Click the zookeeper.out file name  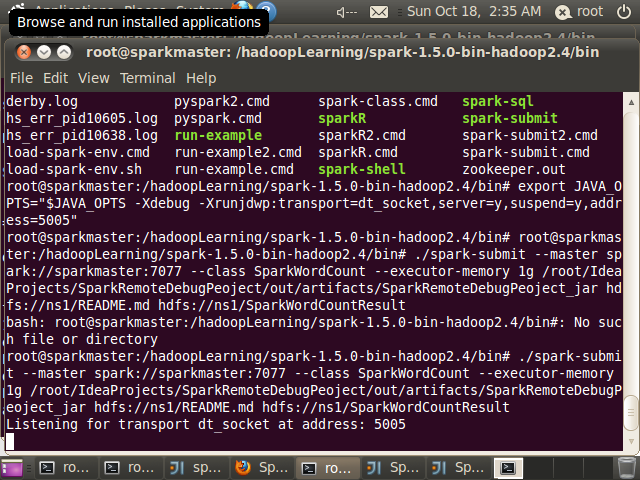click(514, 169)
